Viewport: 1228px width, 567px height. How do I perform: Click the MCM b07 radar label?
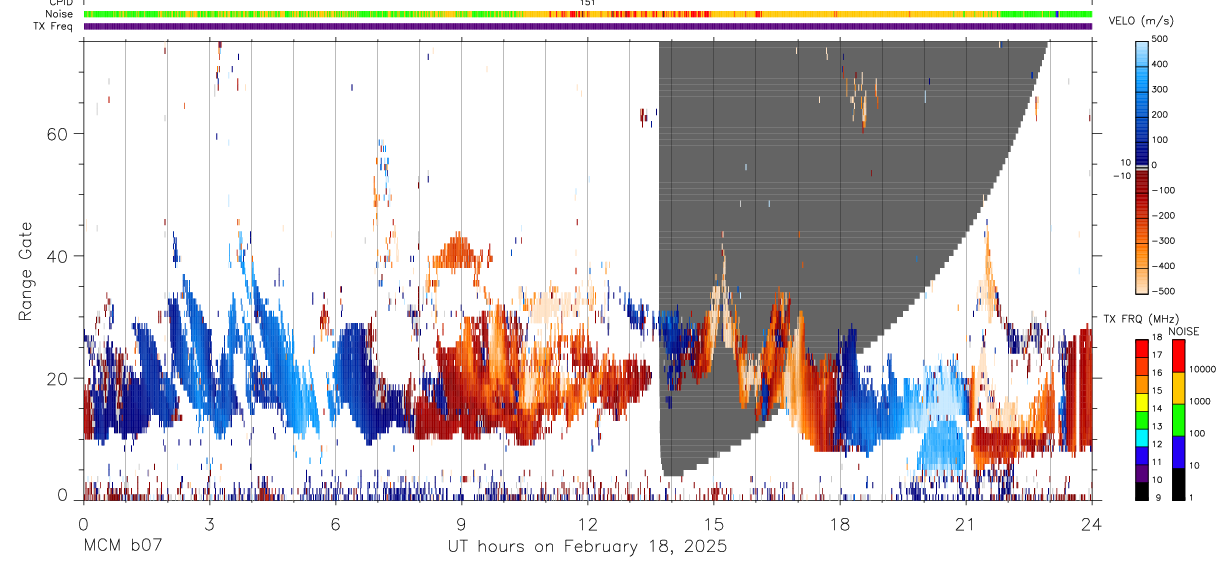[x=122, y=546]
